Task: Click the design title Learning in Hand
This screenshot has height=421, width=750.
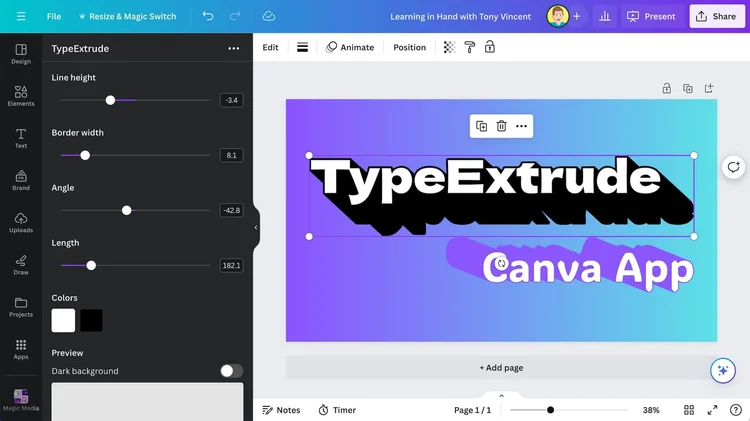Action: [460, 16]
